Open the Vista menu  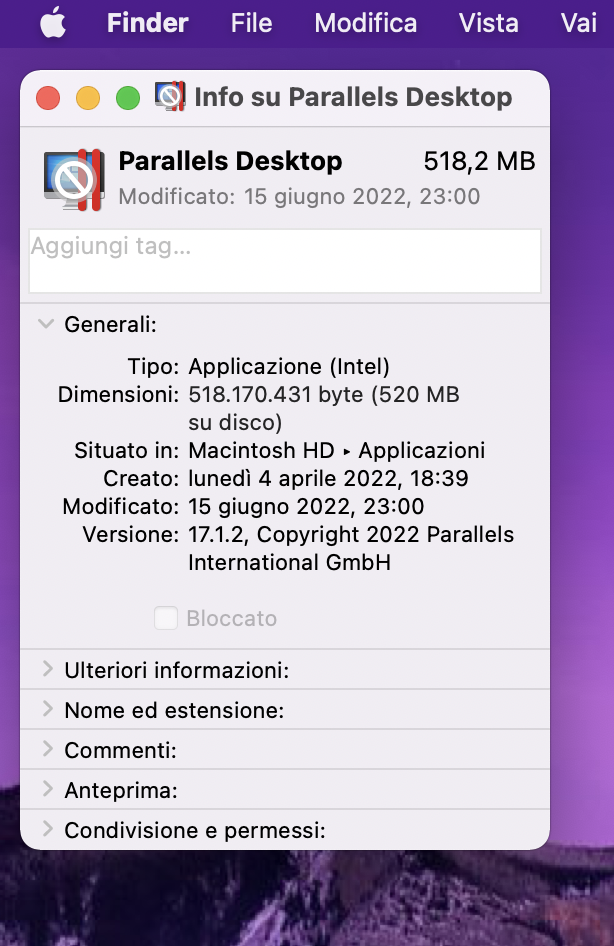pyautogui.click(x=489, y=23)
